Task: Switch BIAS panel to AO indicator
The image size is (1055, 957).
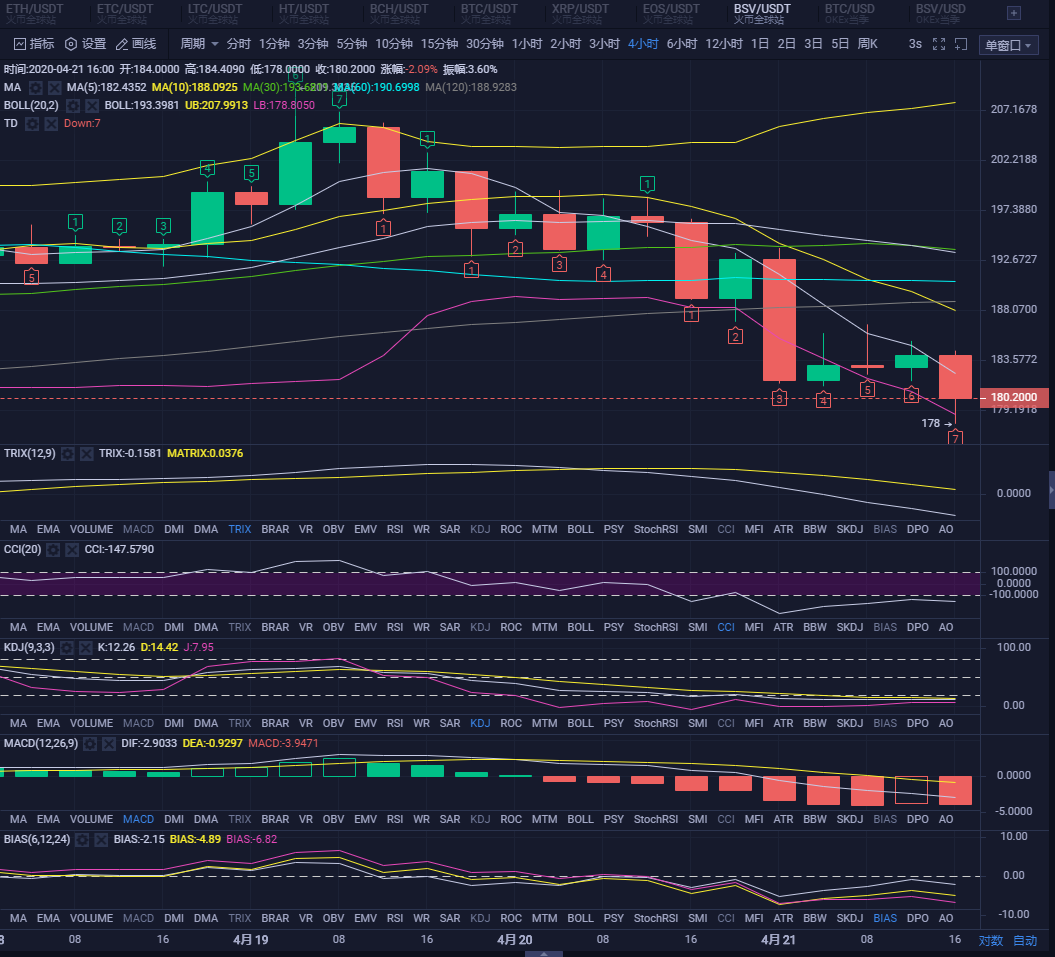Action: (946, 919)
